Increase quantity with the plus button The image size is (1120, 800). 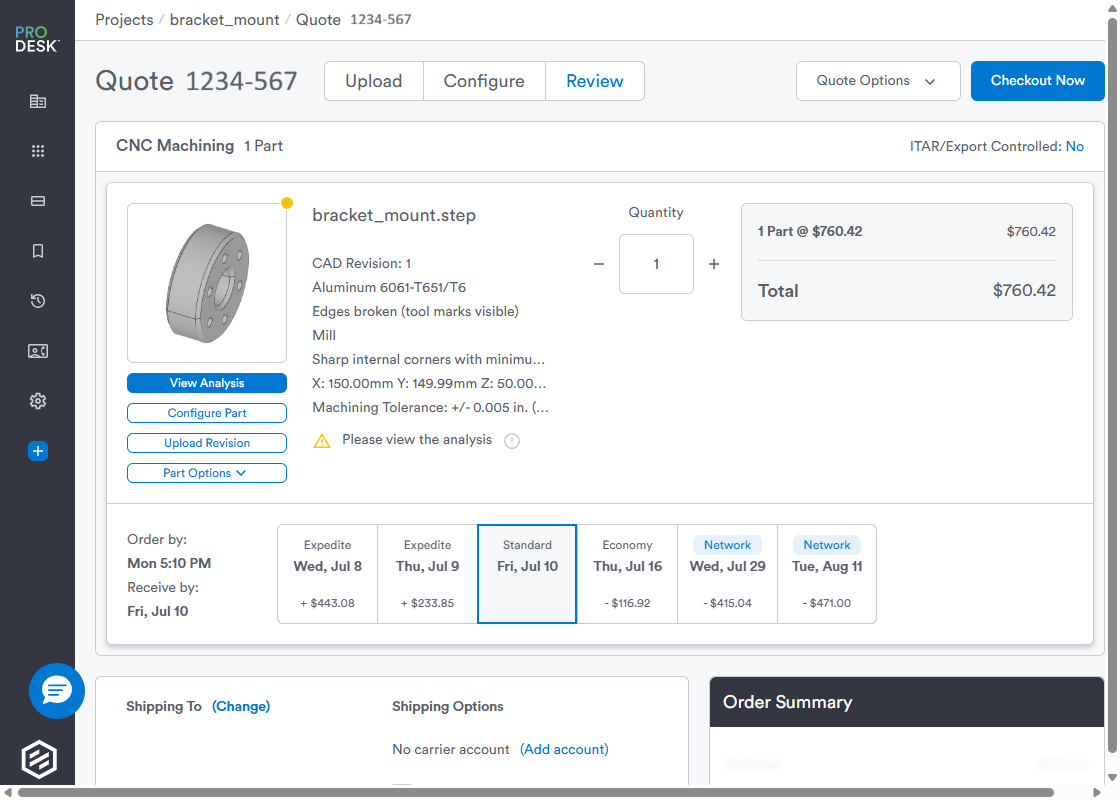(x=714, y=264)
